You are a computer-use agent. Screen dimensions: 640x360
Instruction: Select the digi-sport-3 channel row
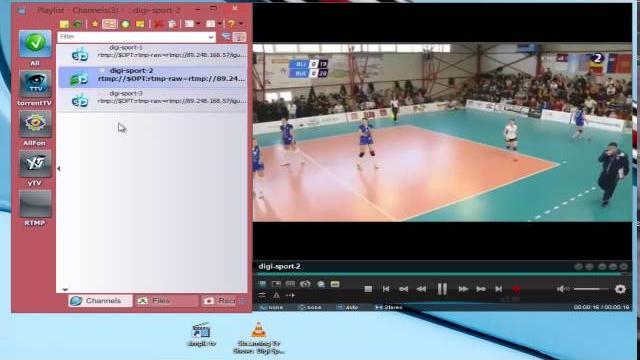[152, 100]
